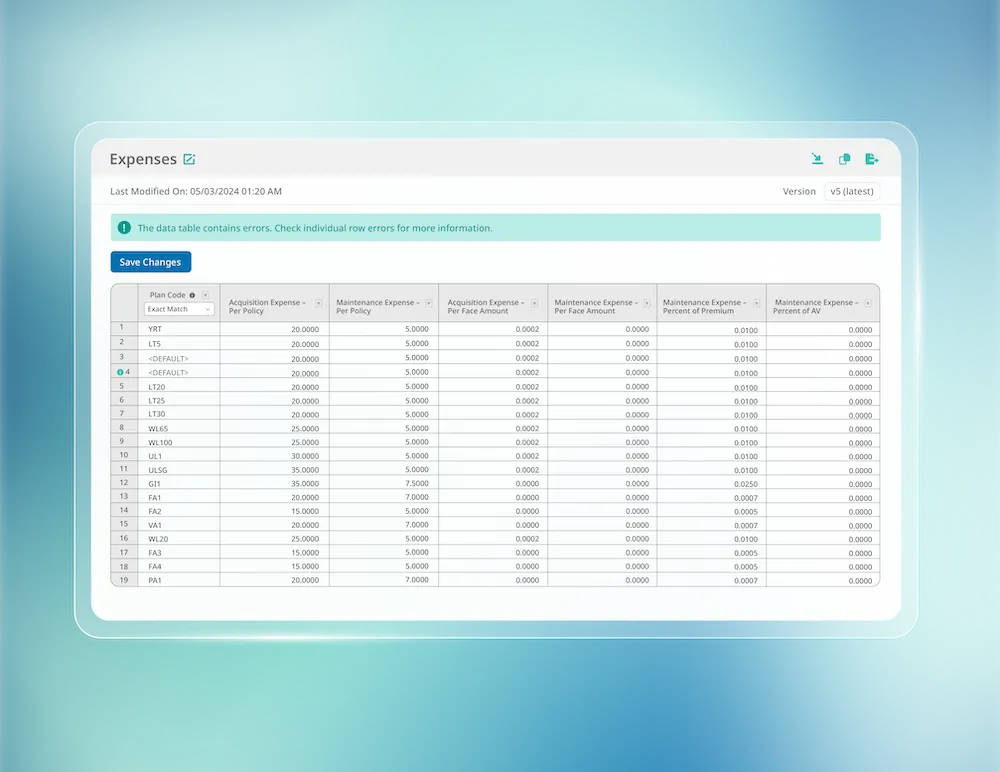Select the WL20 plan code cell
Screen dimensions: 1000x772
click(x=179, y=539)
